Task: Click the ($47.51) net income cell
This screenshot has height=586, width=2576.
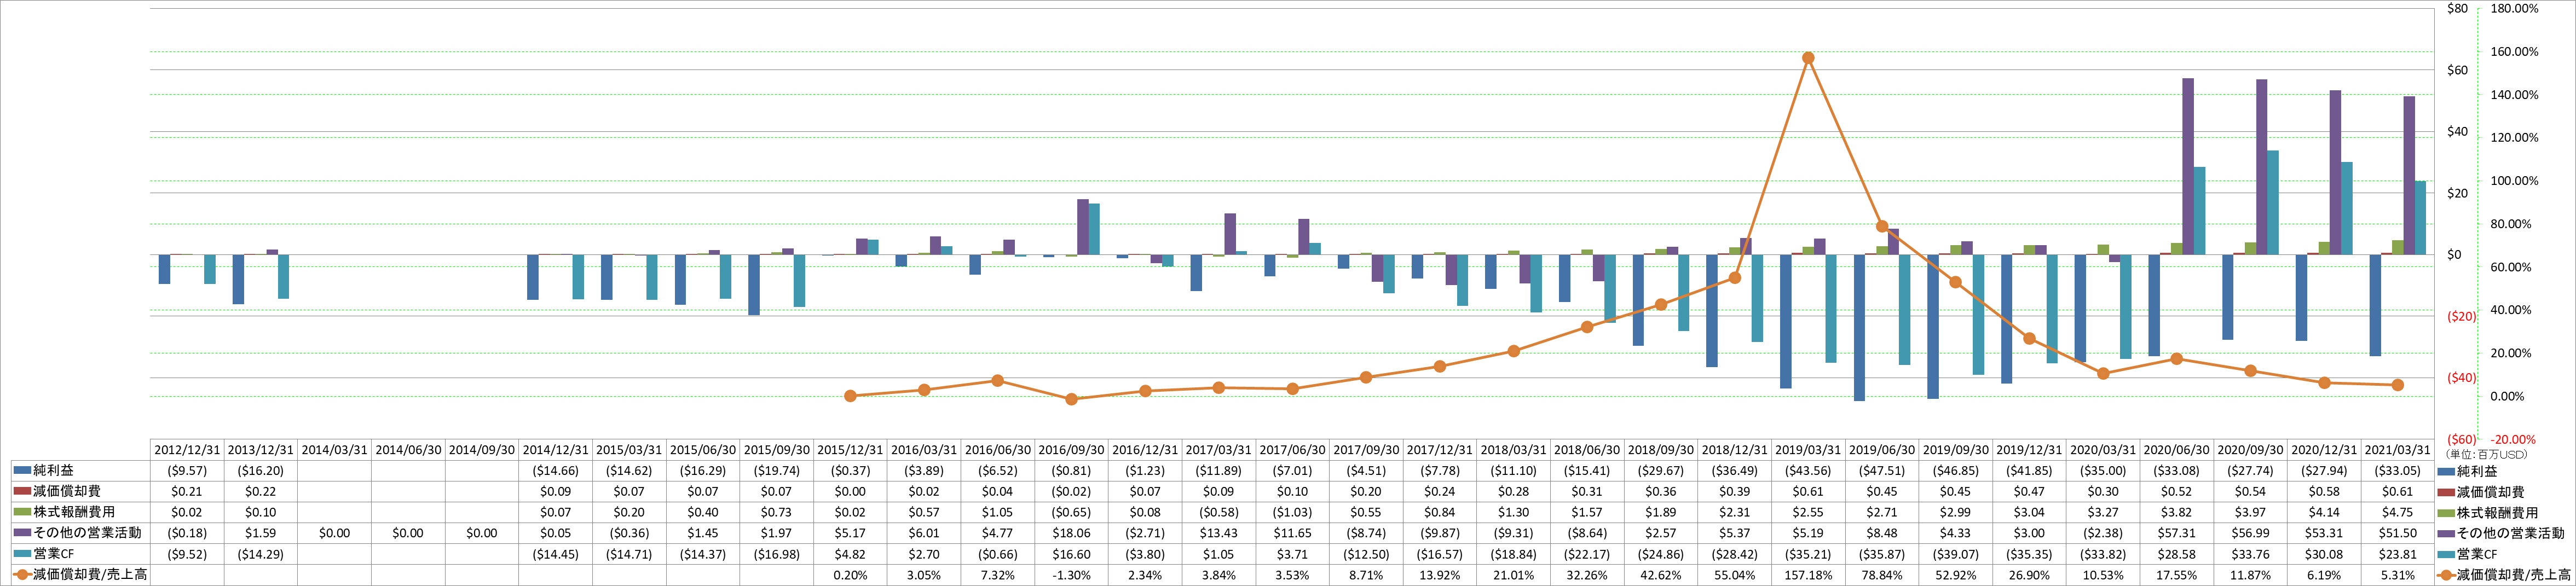Action: pos(1882,471)
